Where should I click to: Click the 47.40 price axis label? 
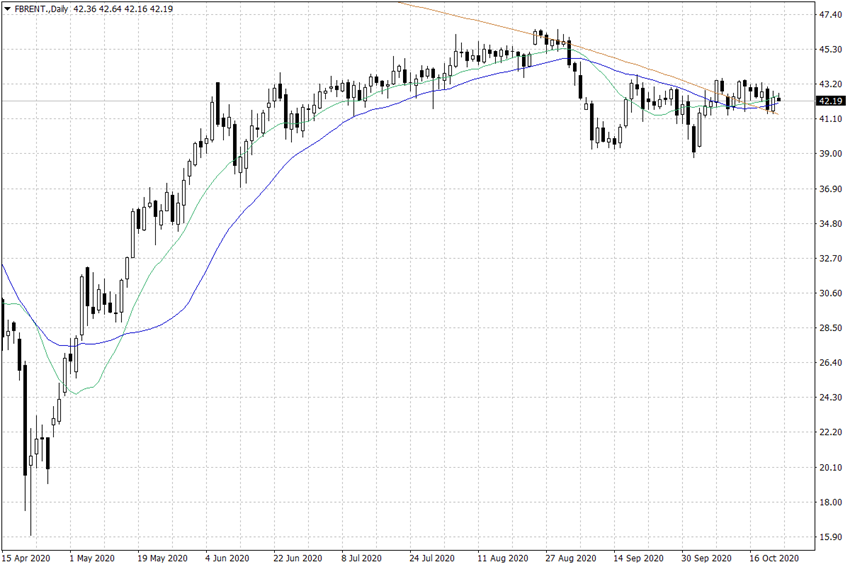click(x=831, y=15)
